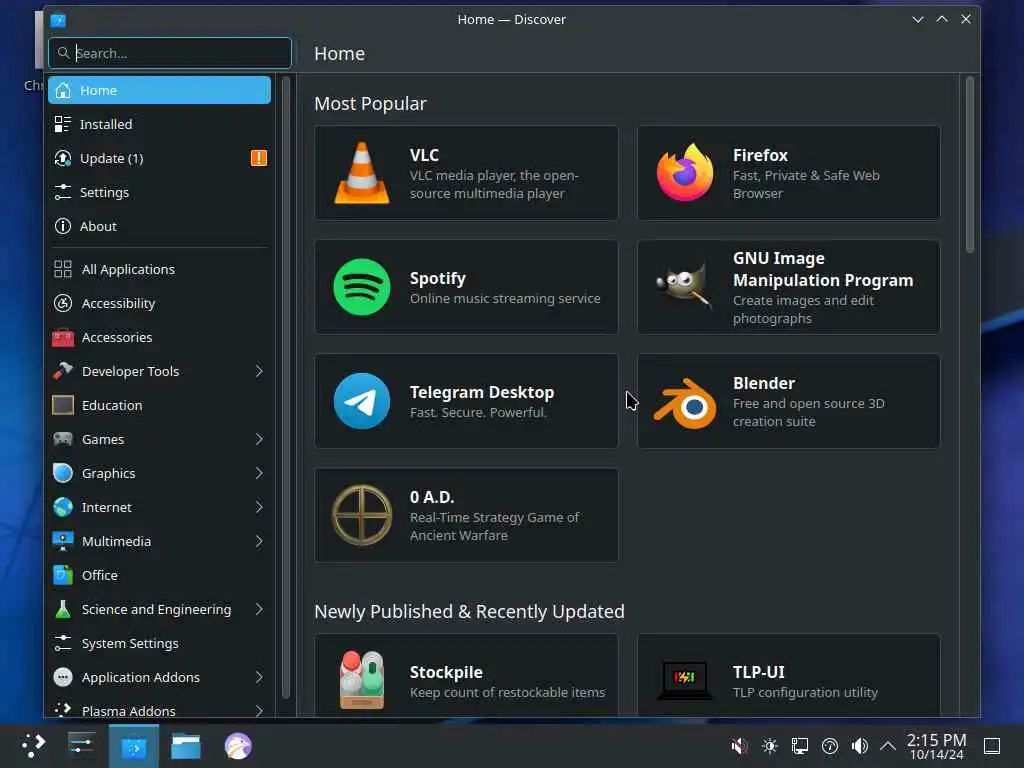This screenshot has height=768, width=1024.
Task: Expand the Multimedia category arrow
Action: tap(259, 541)
